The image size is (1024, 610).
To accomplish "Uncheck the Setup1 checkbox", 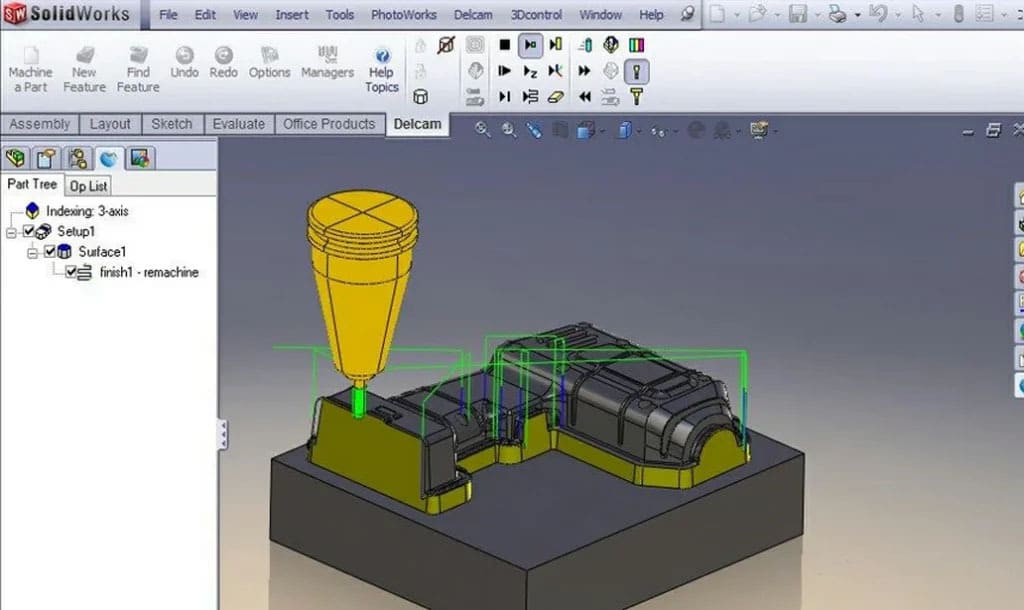I will (29, 231).
